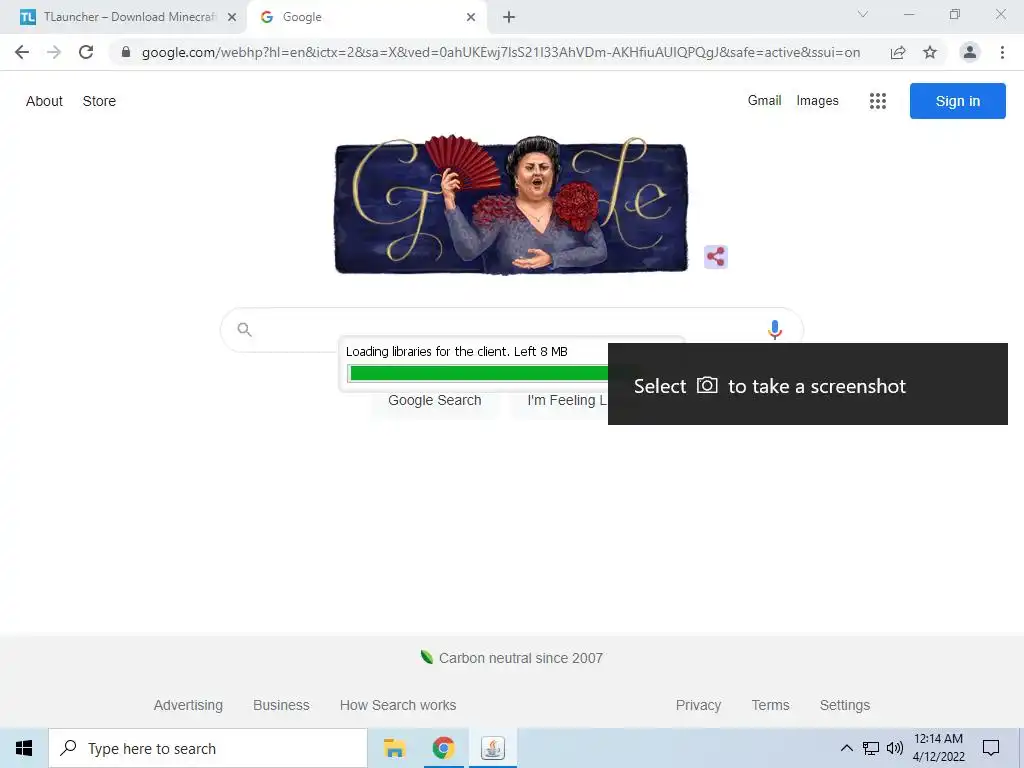
Task: Open Google Images
Action: click(817, 101)
